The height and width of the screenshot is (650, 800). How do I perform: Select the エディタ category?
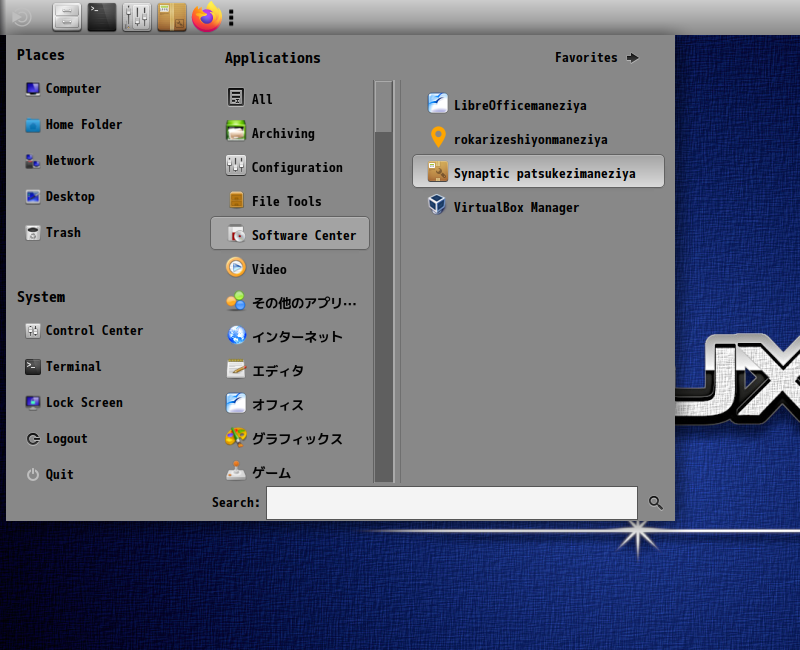coord(290,369)
